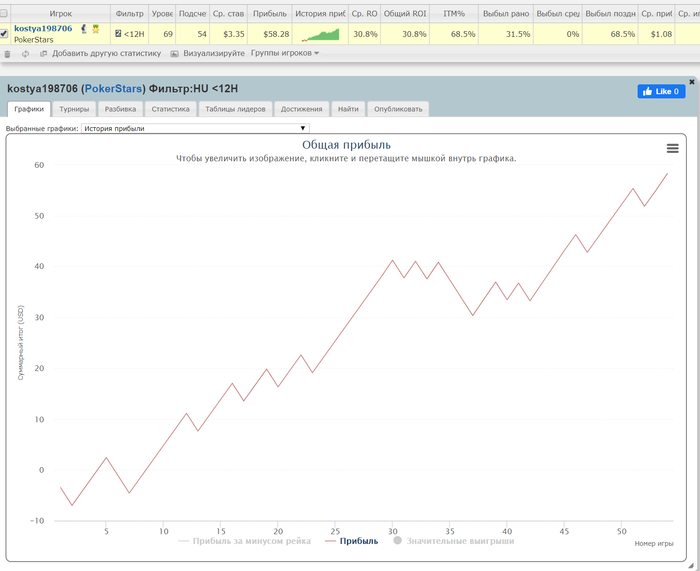Viewport: 700px width, 571px height.
Task: Click the profit value '$58.28' cell
Action: click(x=270, y=34)
